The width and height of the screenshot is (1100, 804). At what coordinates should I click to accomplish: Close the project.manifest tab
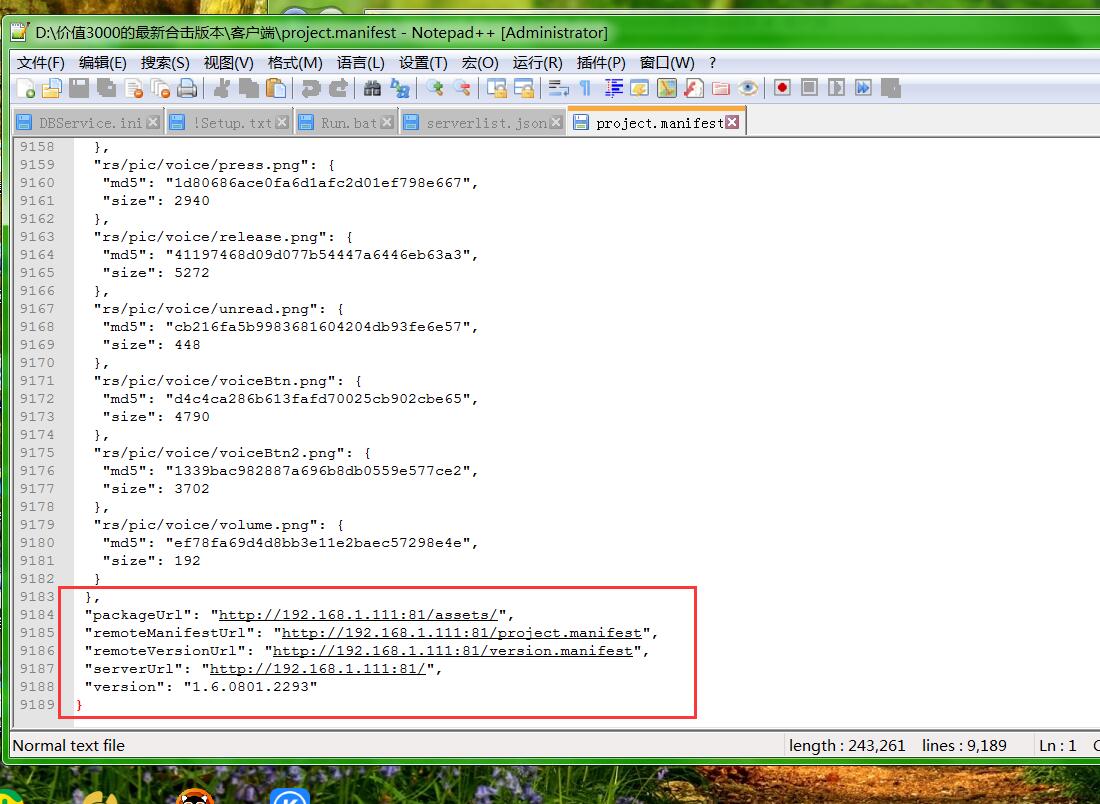[x=732, y=122]
